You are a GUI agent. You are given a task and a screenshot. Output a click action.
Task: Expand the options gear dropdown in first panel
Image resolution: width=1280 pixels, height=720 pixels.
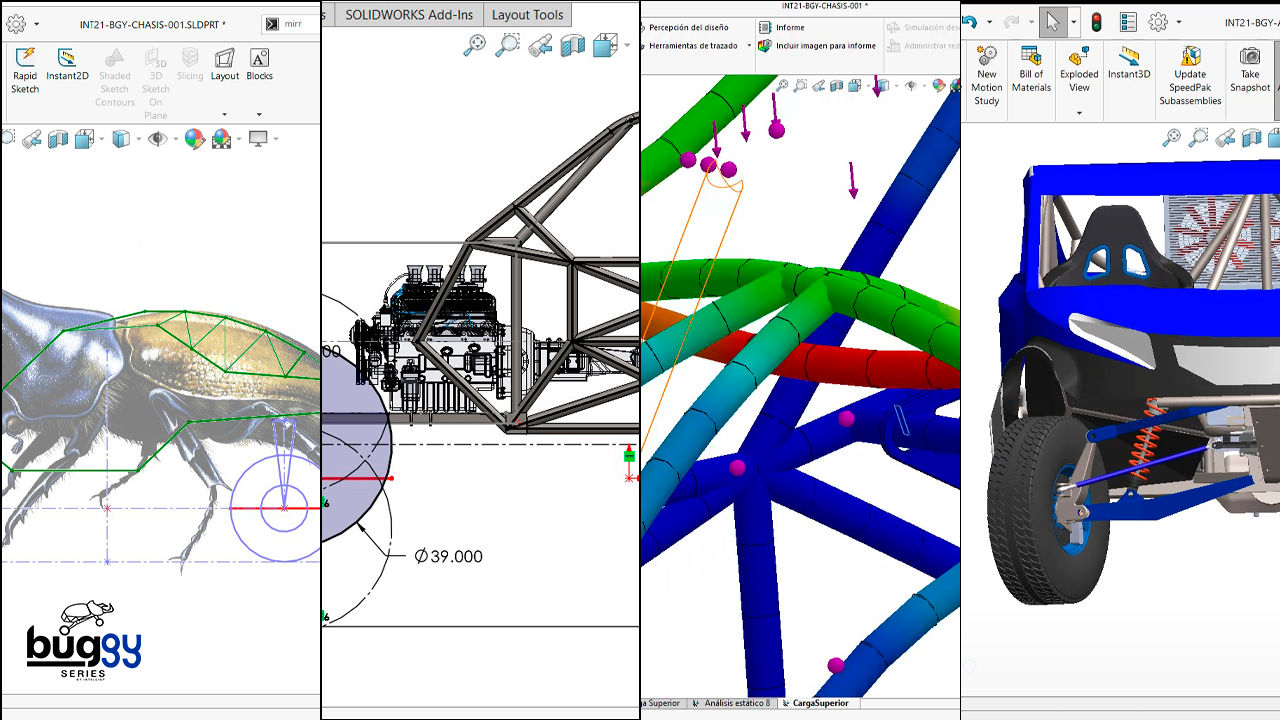click(x=37, y=24)
